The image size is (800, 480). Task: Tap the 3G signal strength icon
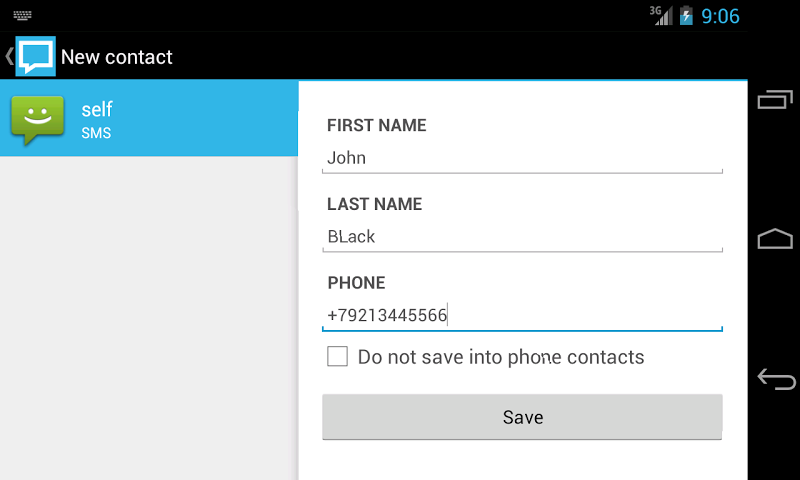coord(661,15)
